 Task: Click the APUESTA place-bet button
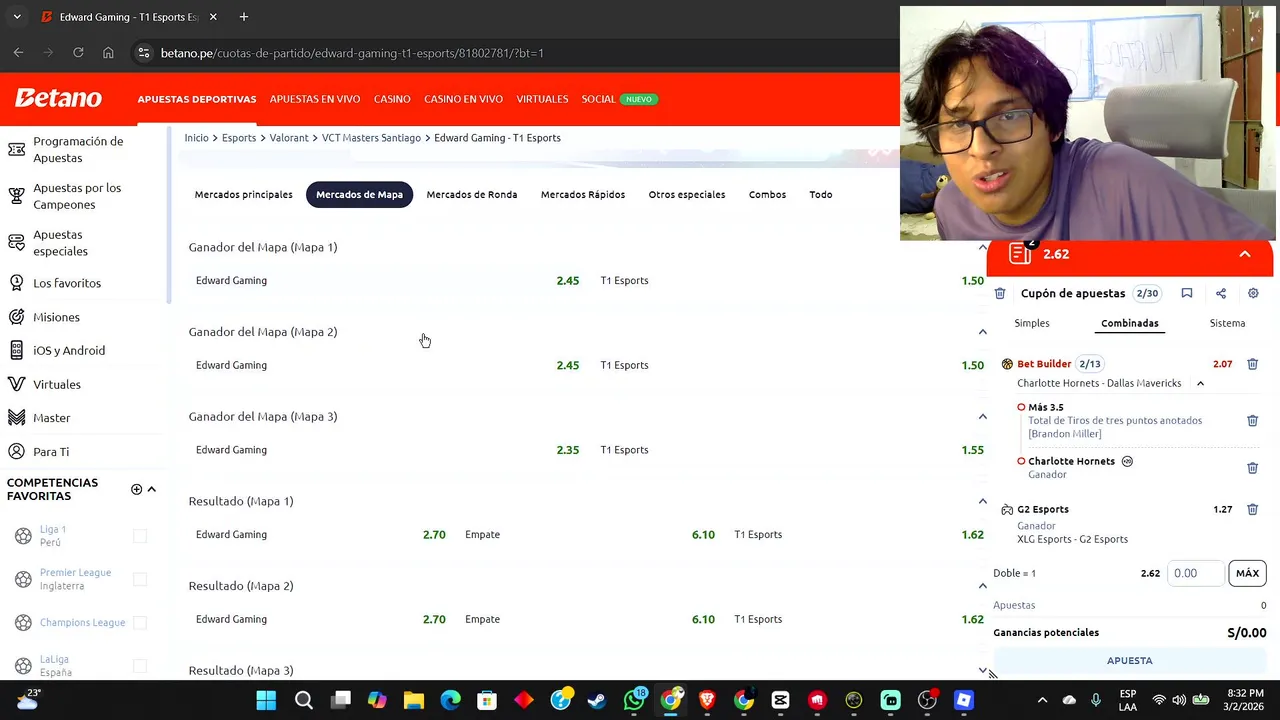(x=1130, y=661)
